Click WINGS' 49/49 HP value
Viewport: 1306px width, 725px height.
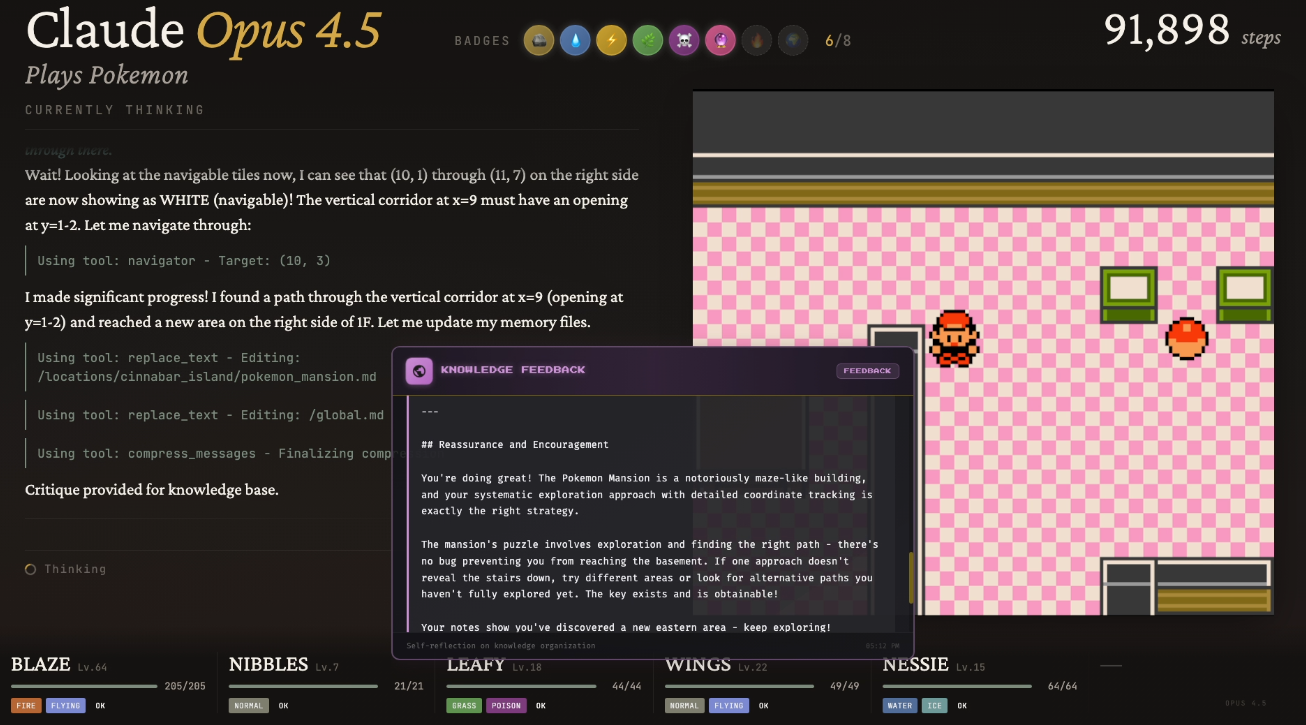click(x=846, y=687)
